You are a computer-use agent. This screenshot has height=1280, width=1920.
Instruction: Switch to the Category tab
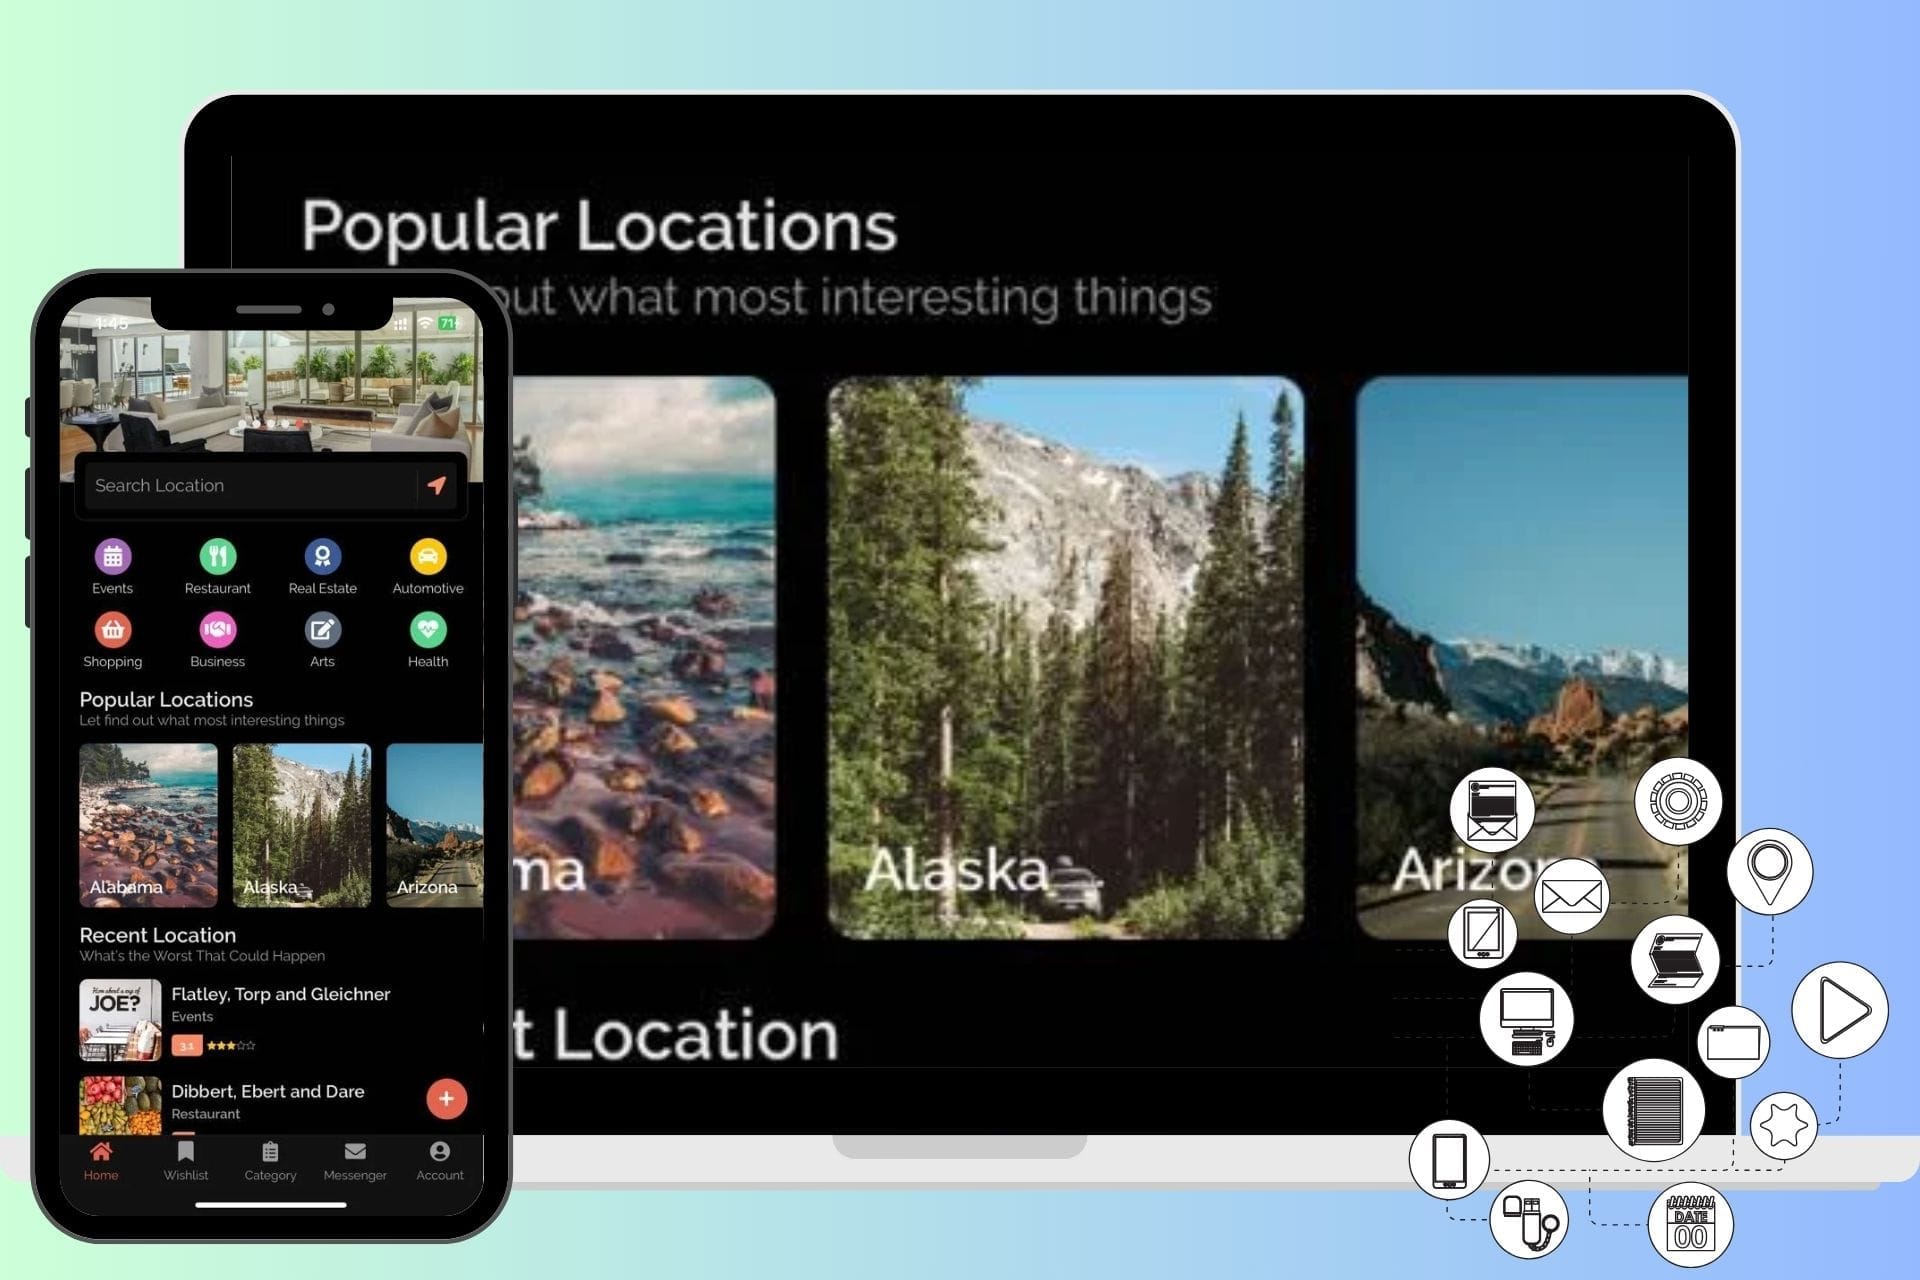click(270, 1161)
